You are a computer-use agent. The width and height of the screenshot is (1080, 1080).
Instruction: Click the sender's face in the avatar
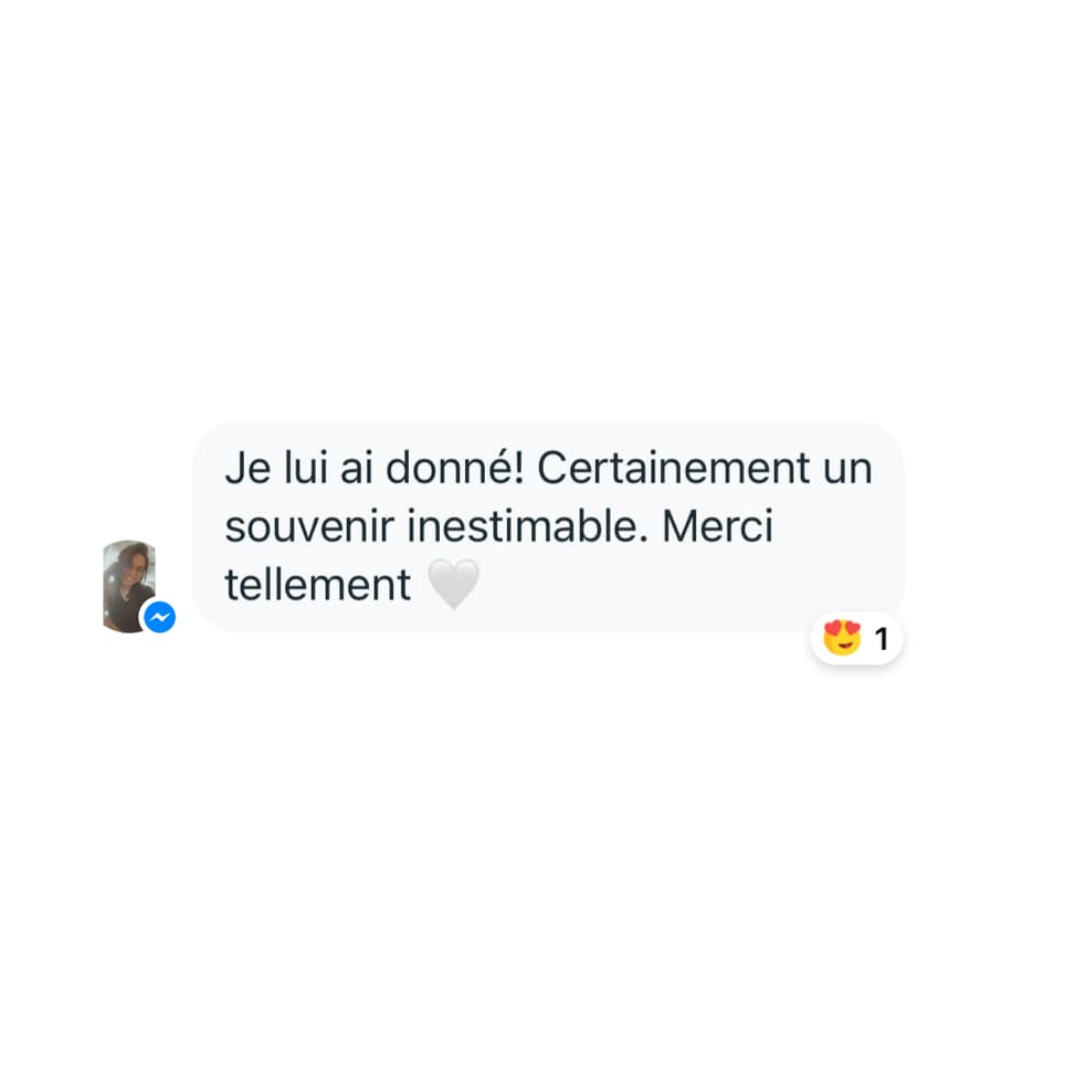(x=134, y=569)
